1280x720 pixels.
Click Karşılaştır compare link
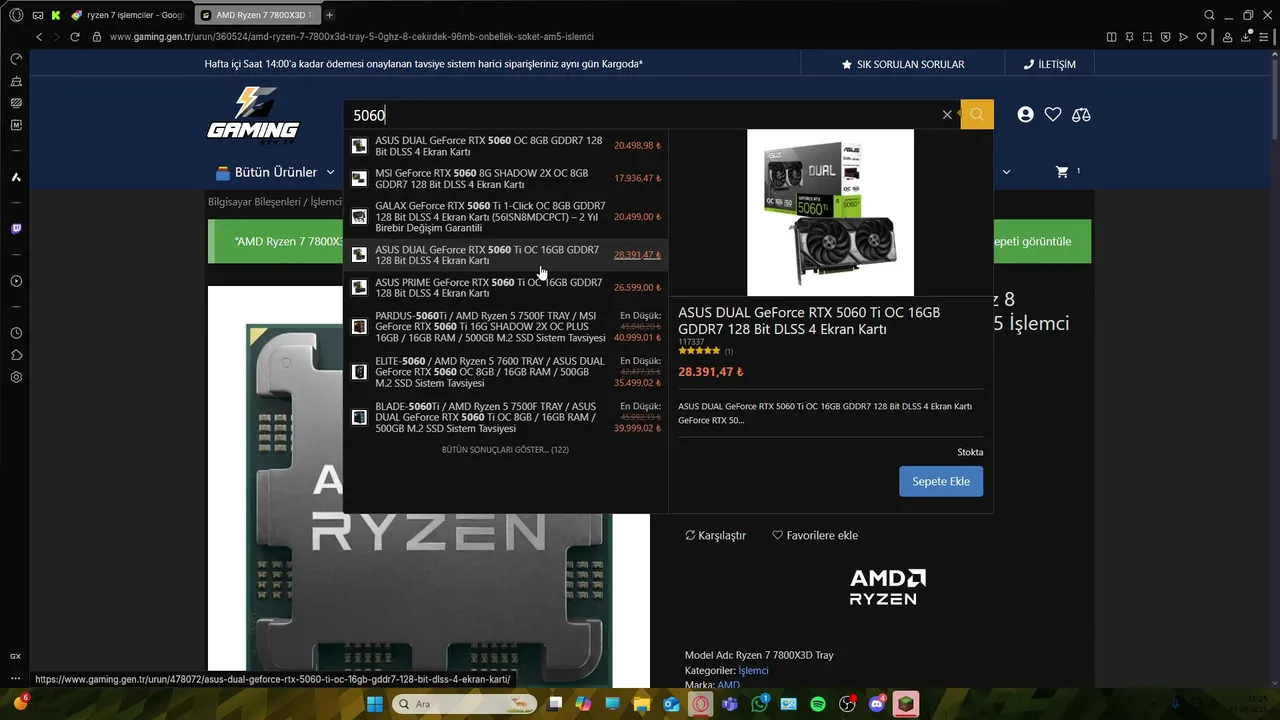coord(715,535)
